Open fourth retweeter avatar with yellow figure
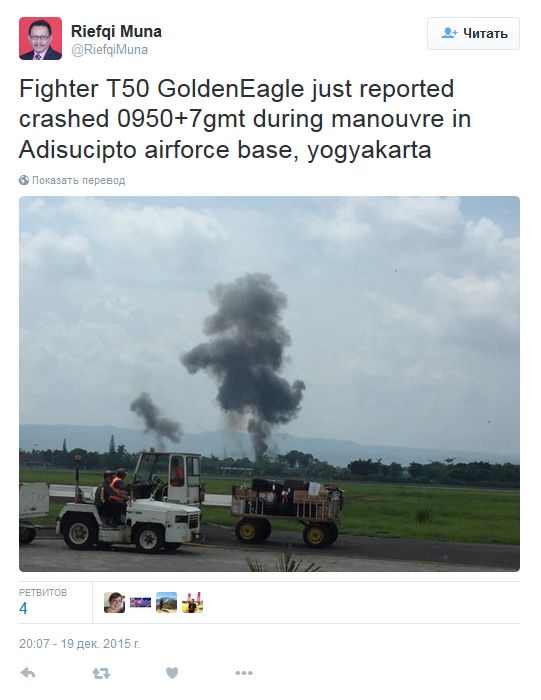This screenshot has width=541, height=700. 192,603
